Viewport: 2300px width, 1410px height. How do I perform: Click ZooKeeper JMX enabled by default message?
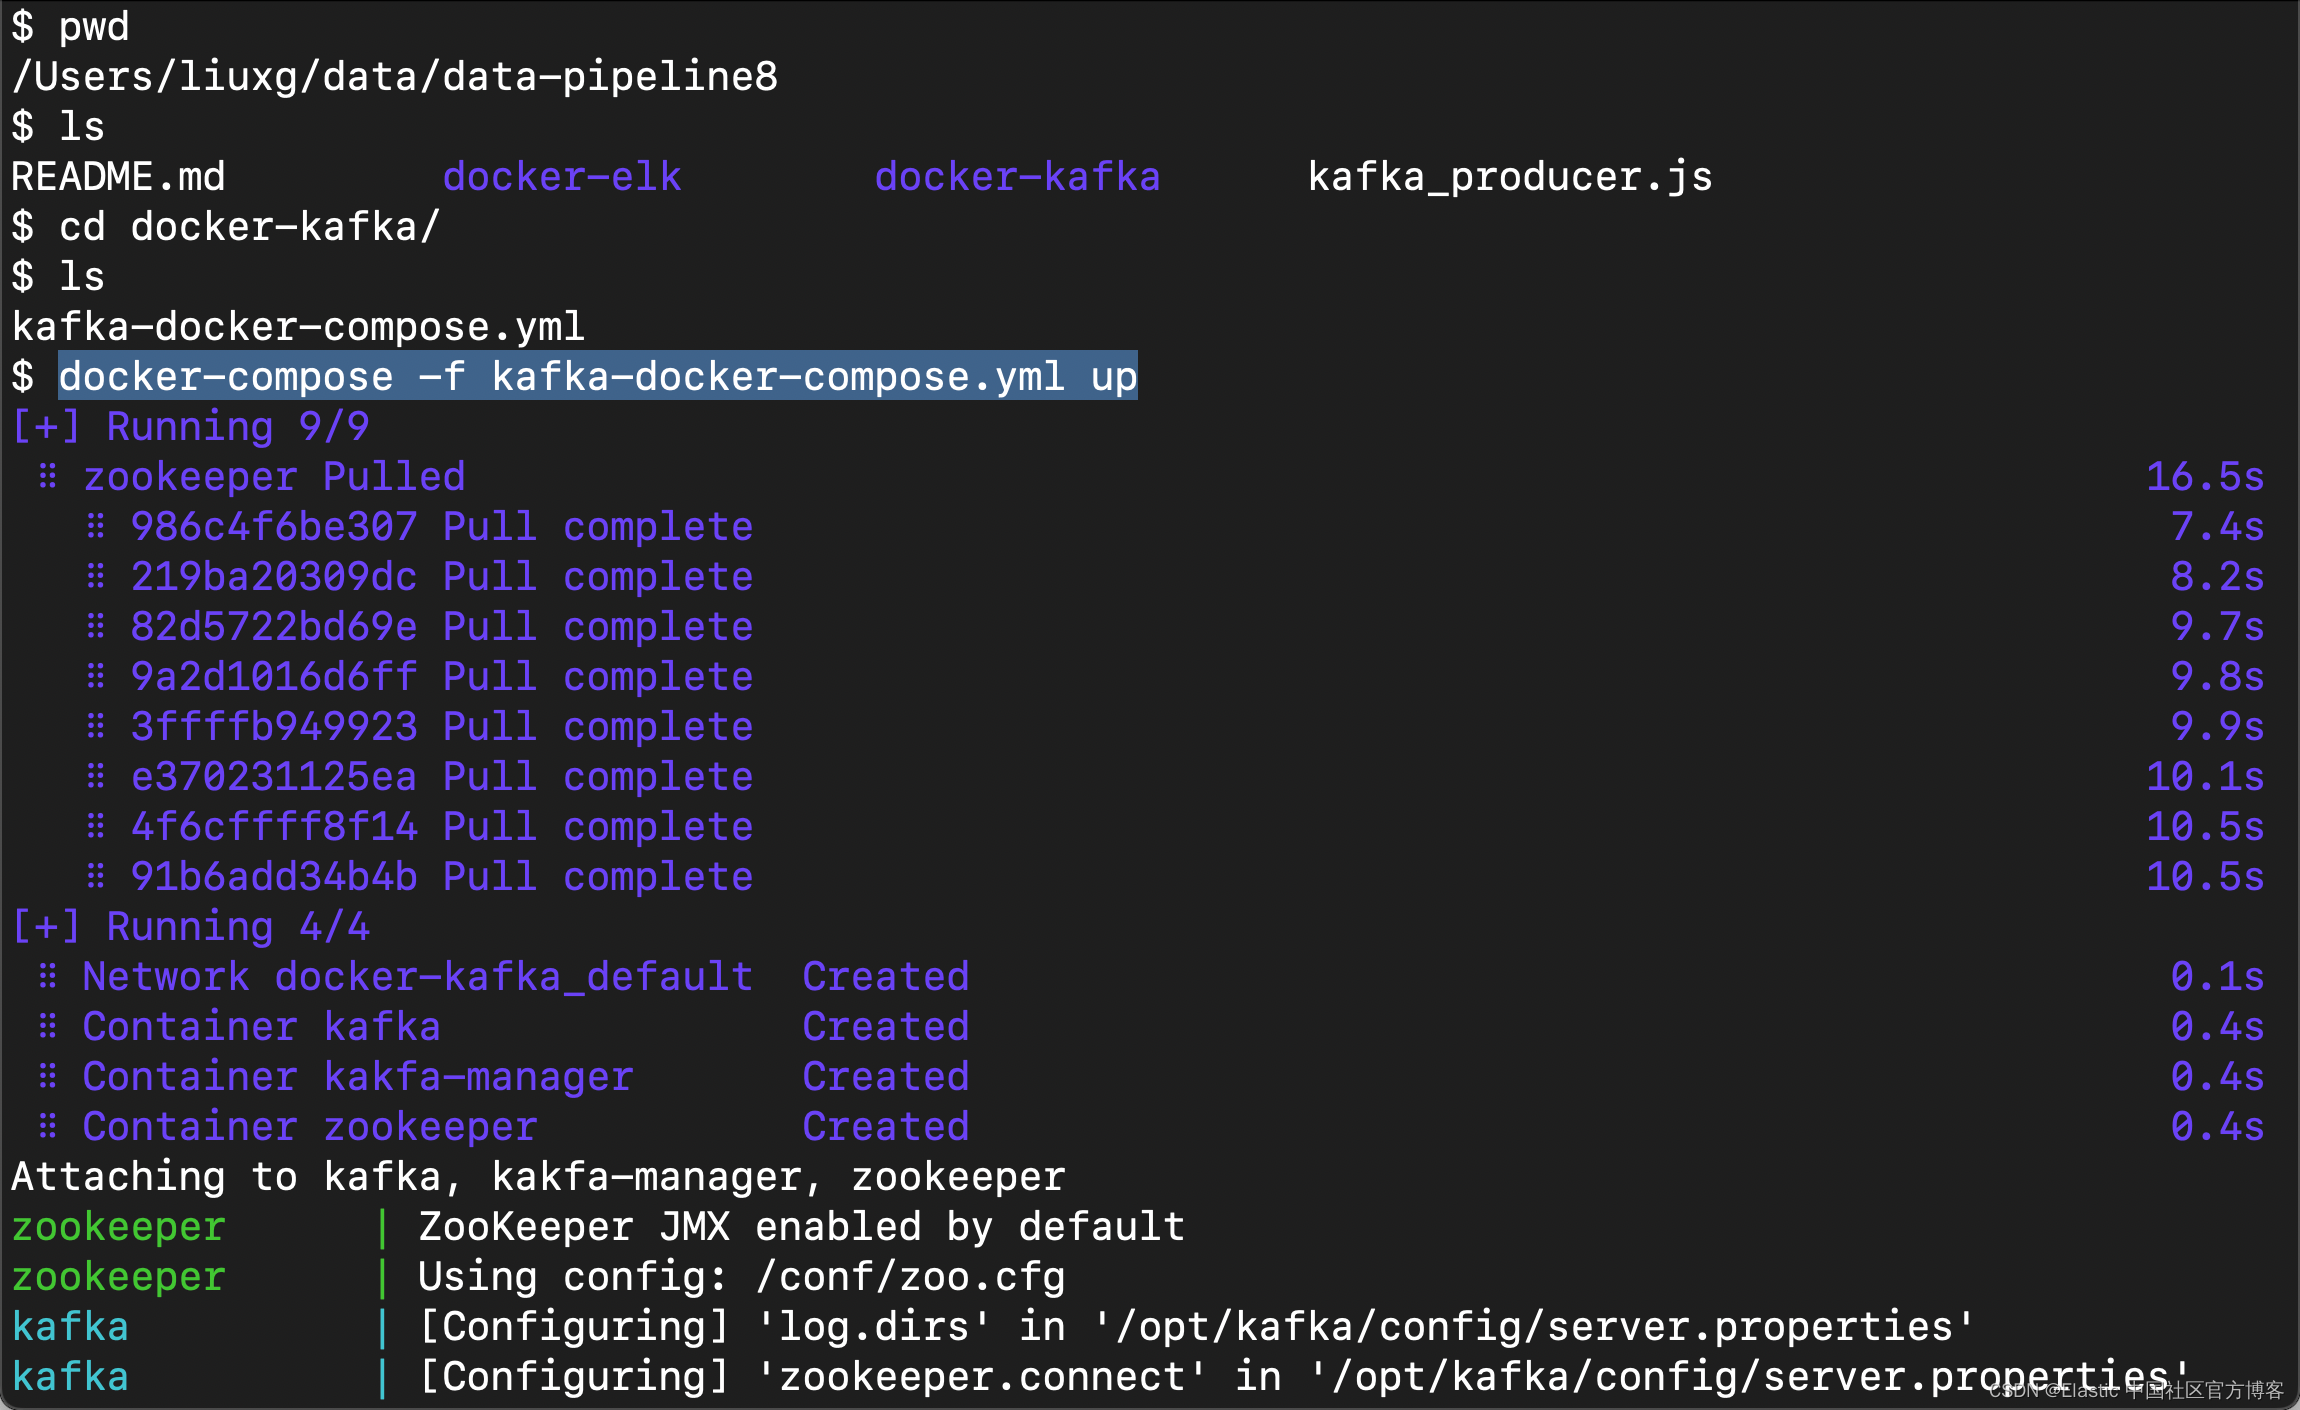pyautogui.click(x=802, y=1227)
